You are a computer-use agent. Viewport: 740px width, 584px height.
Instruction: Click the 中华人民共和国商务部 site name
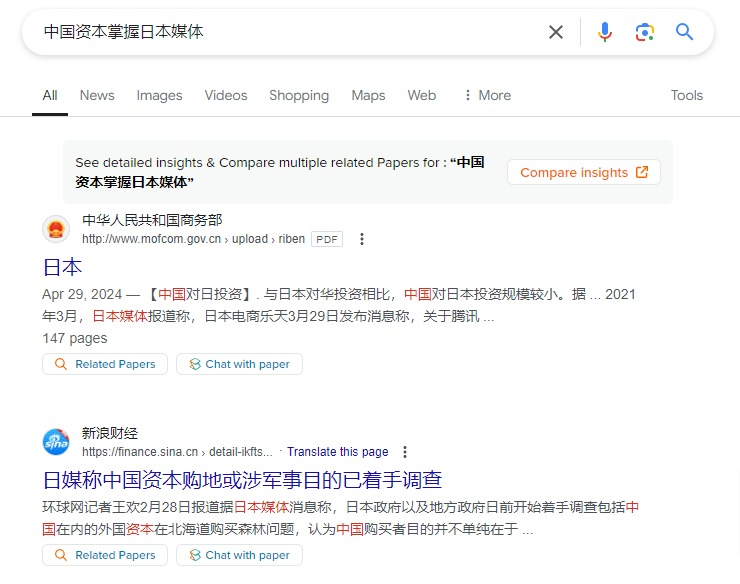[152, 220]
